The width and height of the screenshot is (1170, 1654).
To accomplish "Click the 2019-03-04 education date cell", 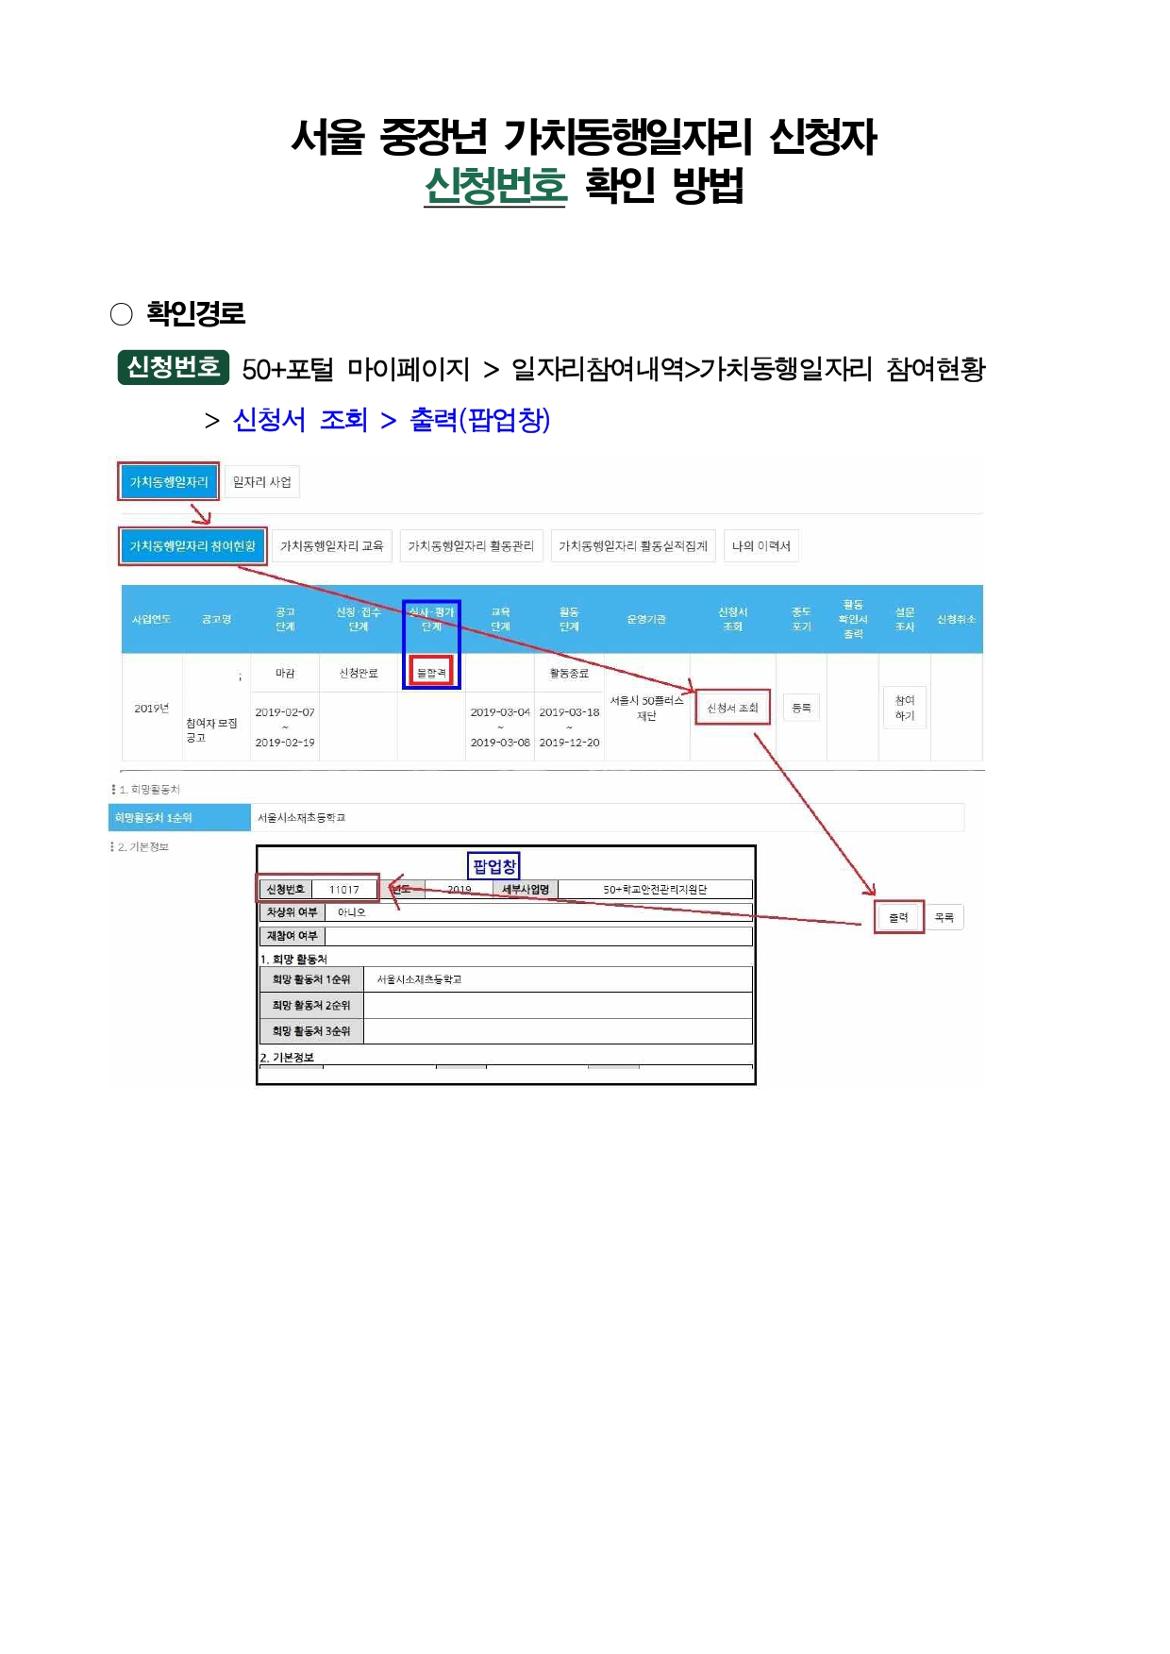I will tap(500, 712).
